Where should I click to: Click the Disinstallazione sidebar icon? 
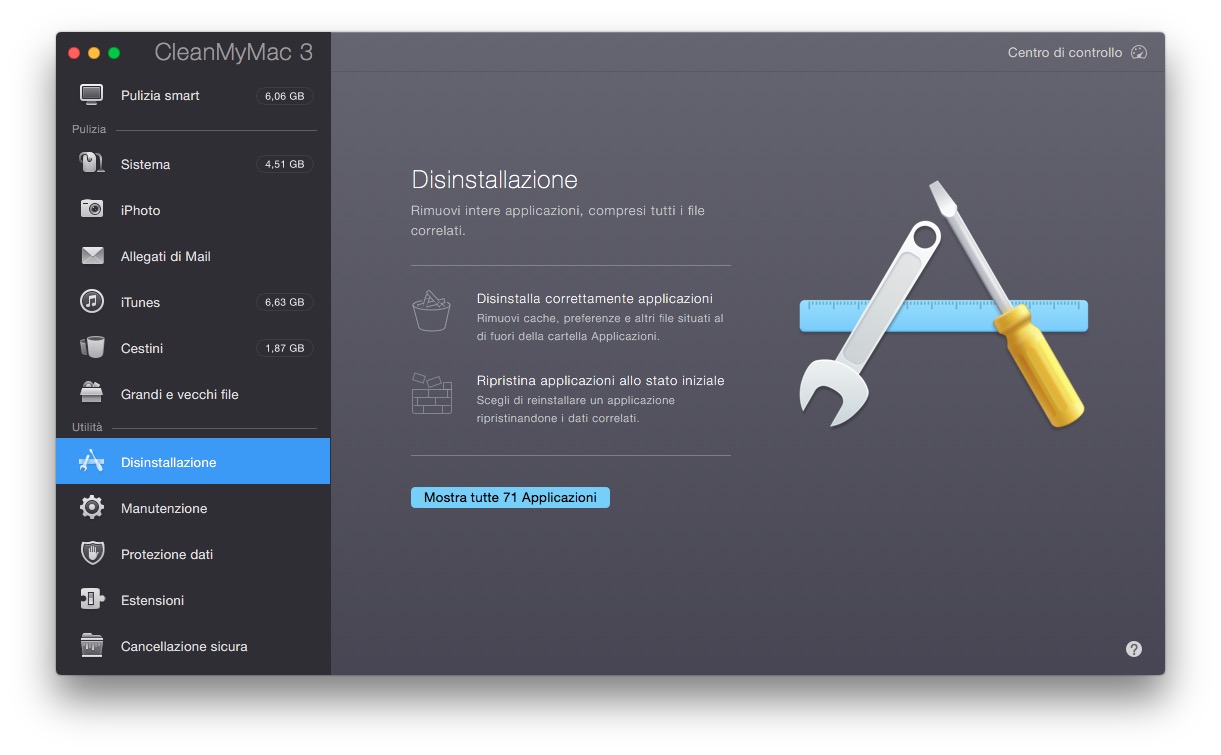pyautogui.click(x=92, y=461)
